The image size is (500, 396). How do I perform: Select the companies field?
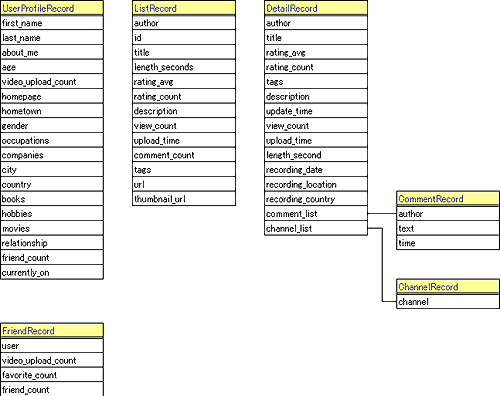coord(52,155)
